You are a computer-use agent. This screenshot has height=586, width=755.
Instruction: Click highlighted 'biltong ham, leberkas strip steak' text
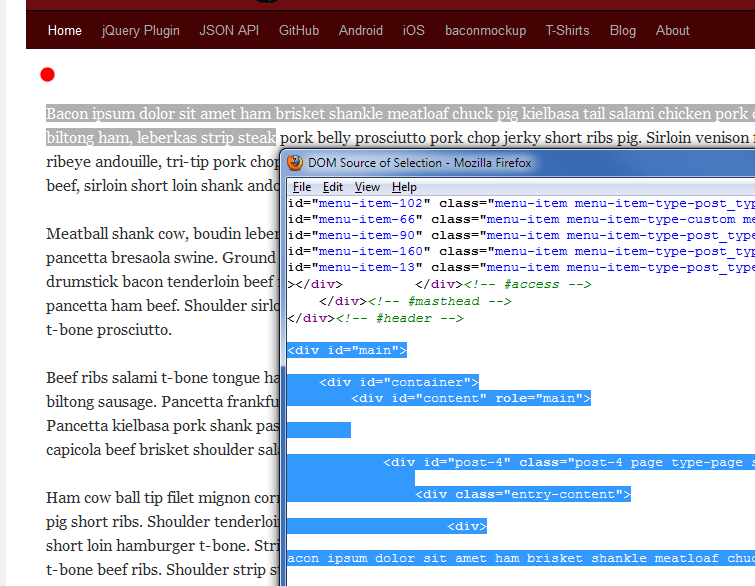click(x=161, y=138)
